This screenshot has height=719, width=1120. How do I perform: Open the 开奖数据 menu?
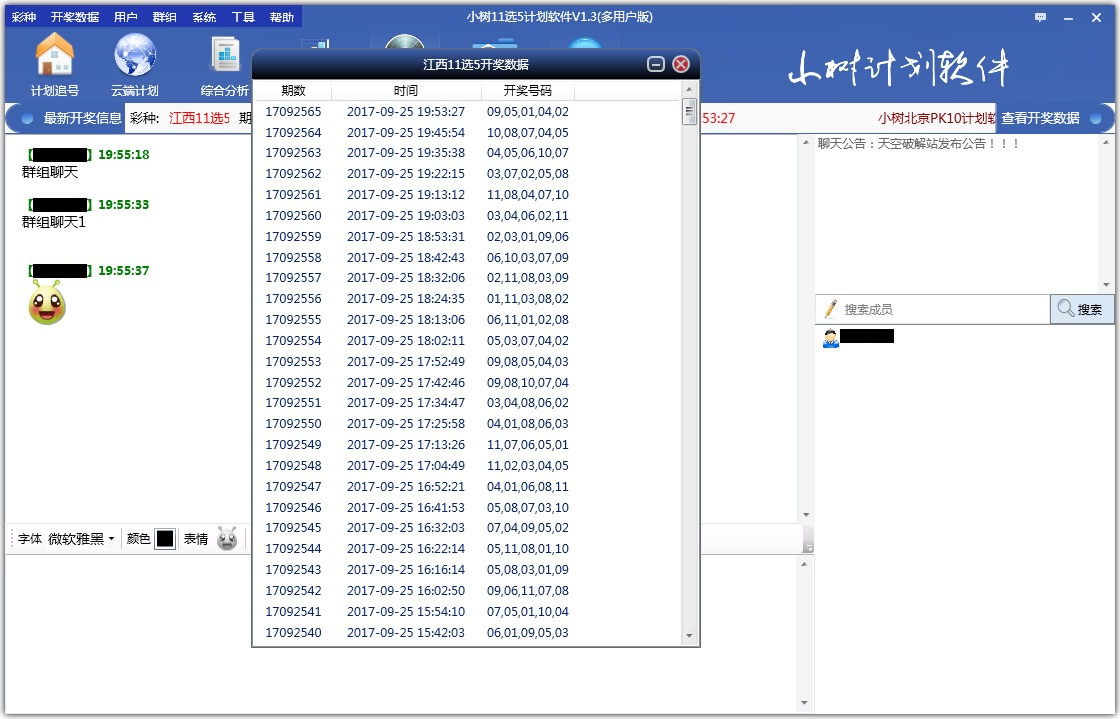(75, 17)
